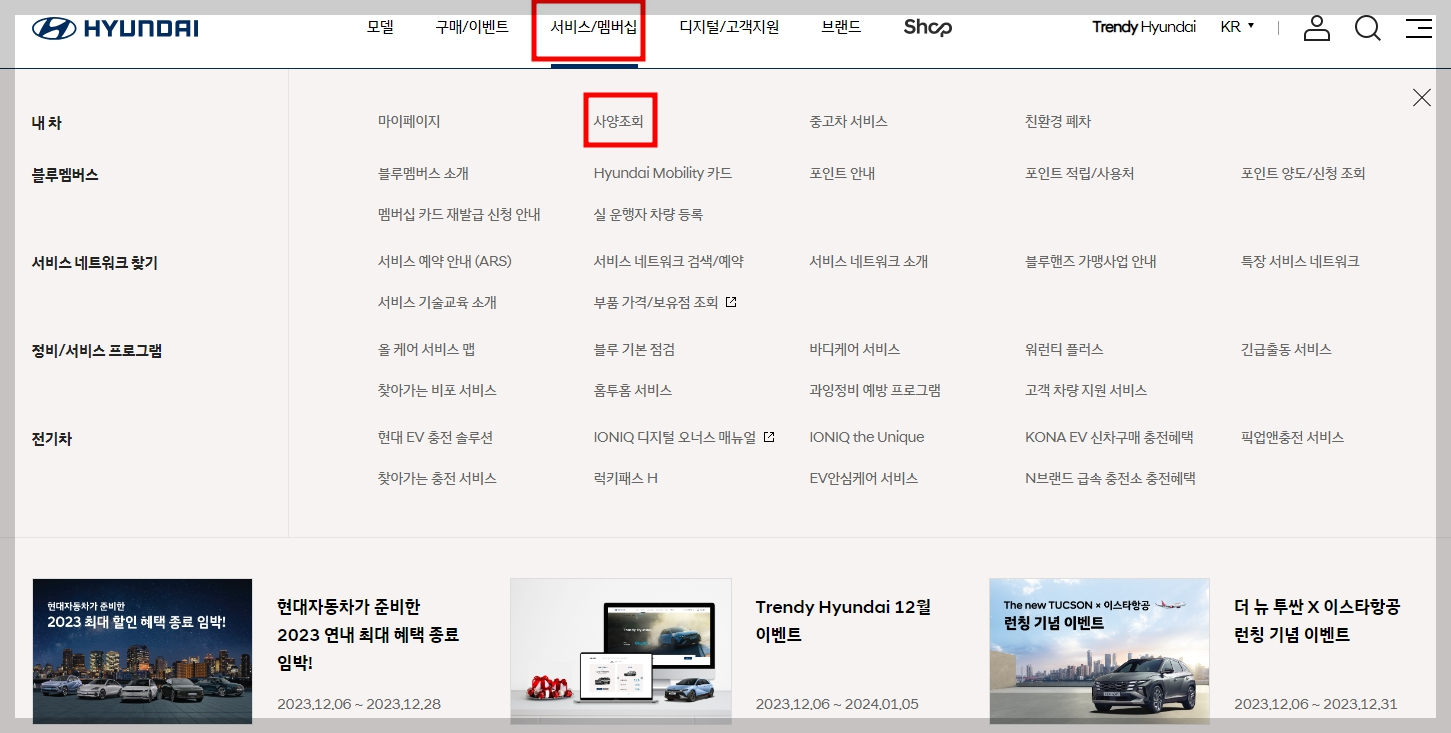Viewport: 1451px width, 733px height.
Task: Open 친환경 폐차 link
Action: pos(1058,121)
